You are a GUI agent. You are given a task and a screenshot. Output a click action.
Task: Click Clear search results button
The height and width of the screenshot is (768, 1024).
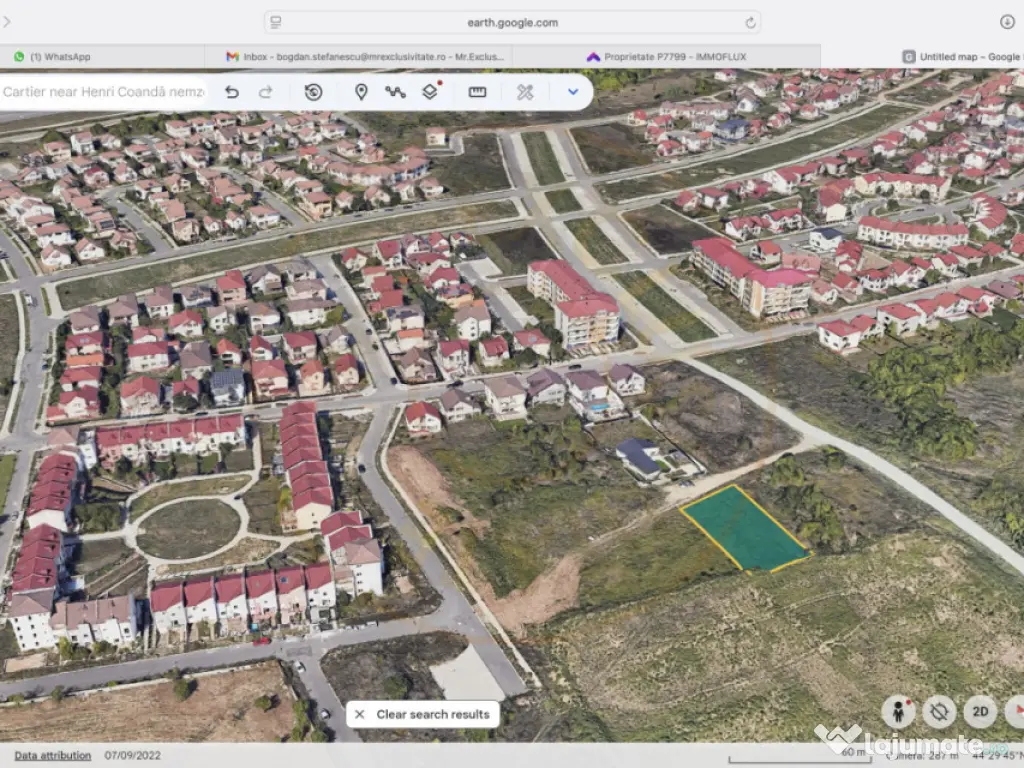(x=423, y=714)
